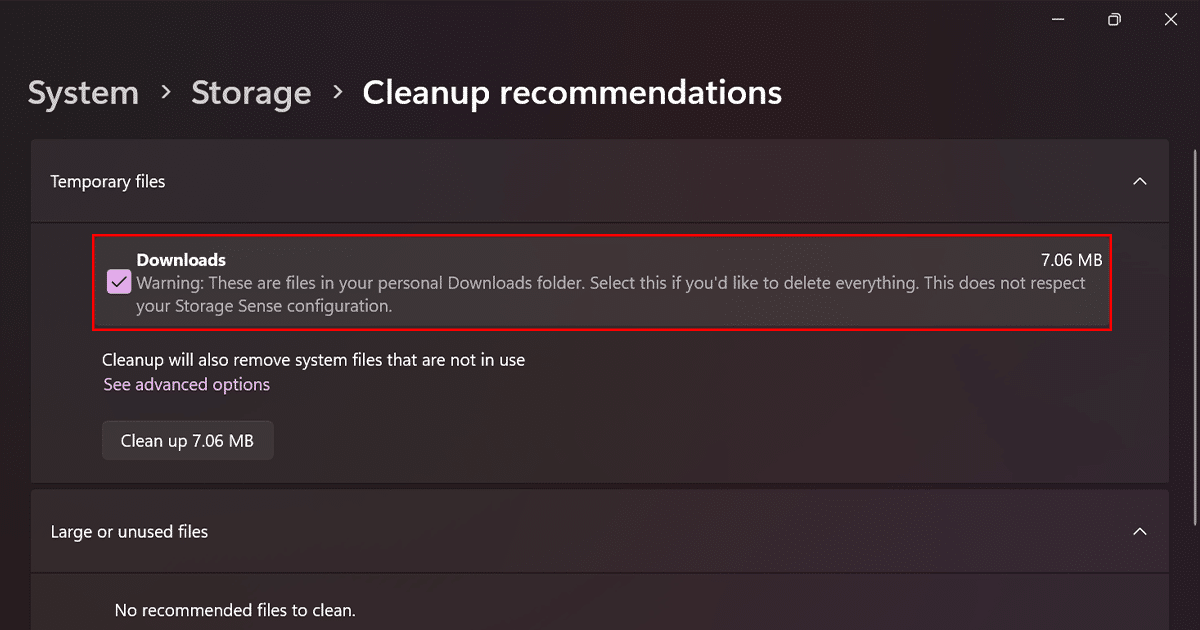Collapse the Temporary files section chevron
1200x630 pixels.
click(x=1139, y=182)
